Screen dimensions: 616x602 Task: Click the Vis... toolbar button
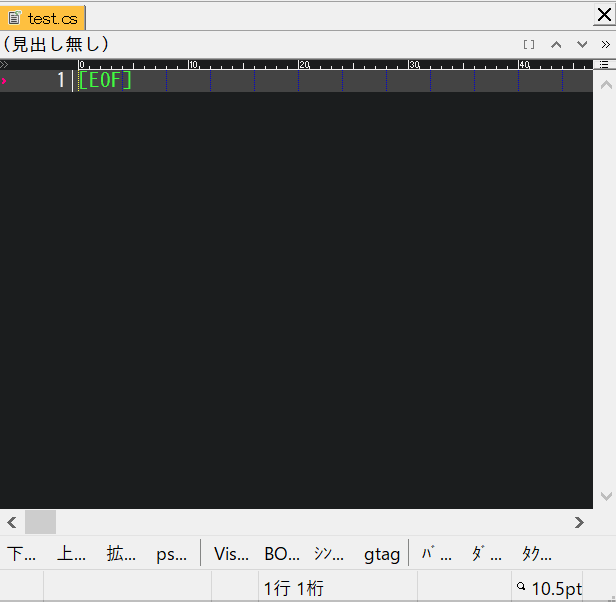pos(231,554)
